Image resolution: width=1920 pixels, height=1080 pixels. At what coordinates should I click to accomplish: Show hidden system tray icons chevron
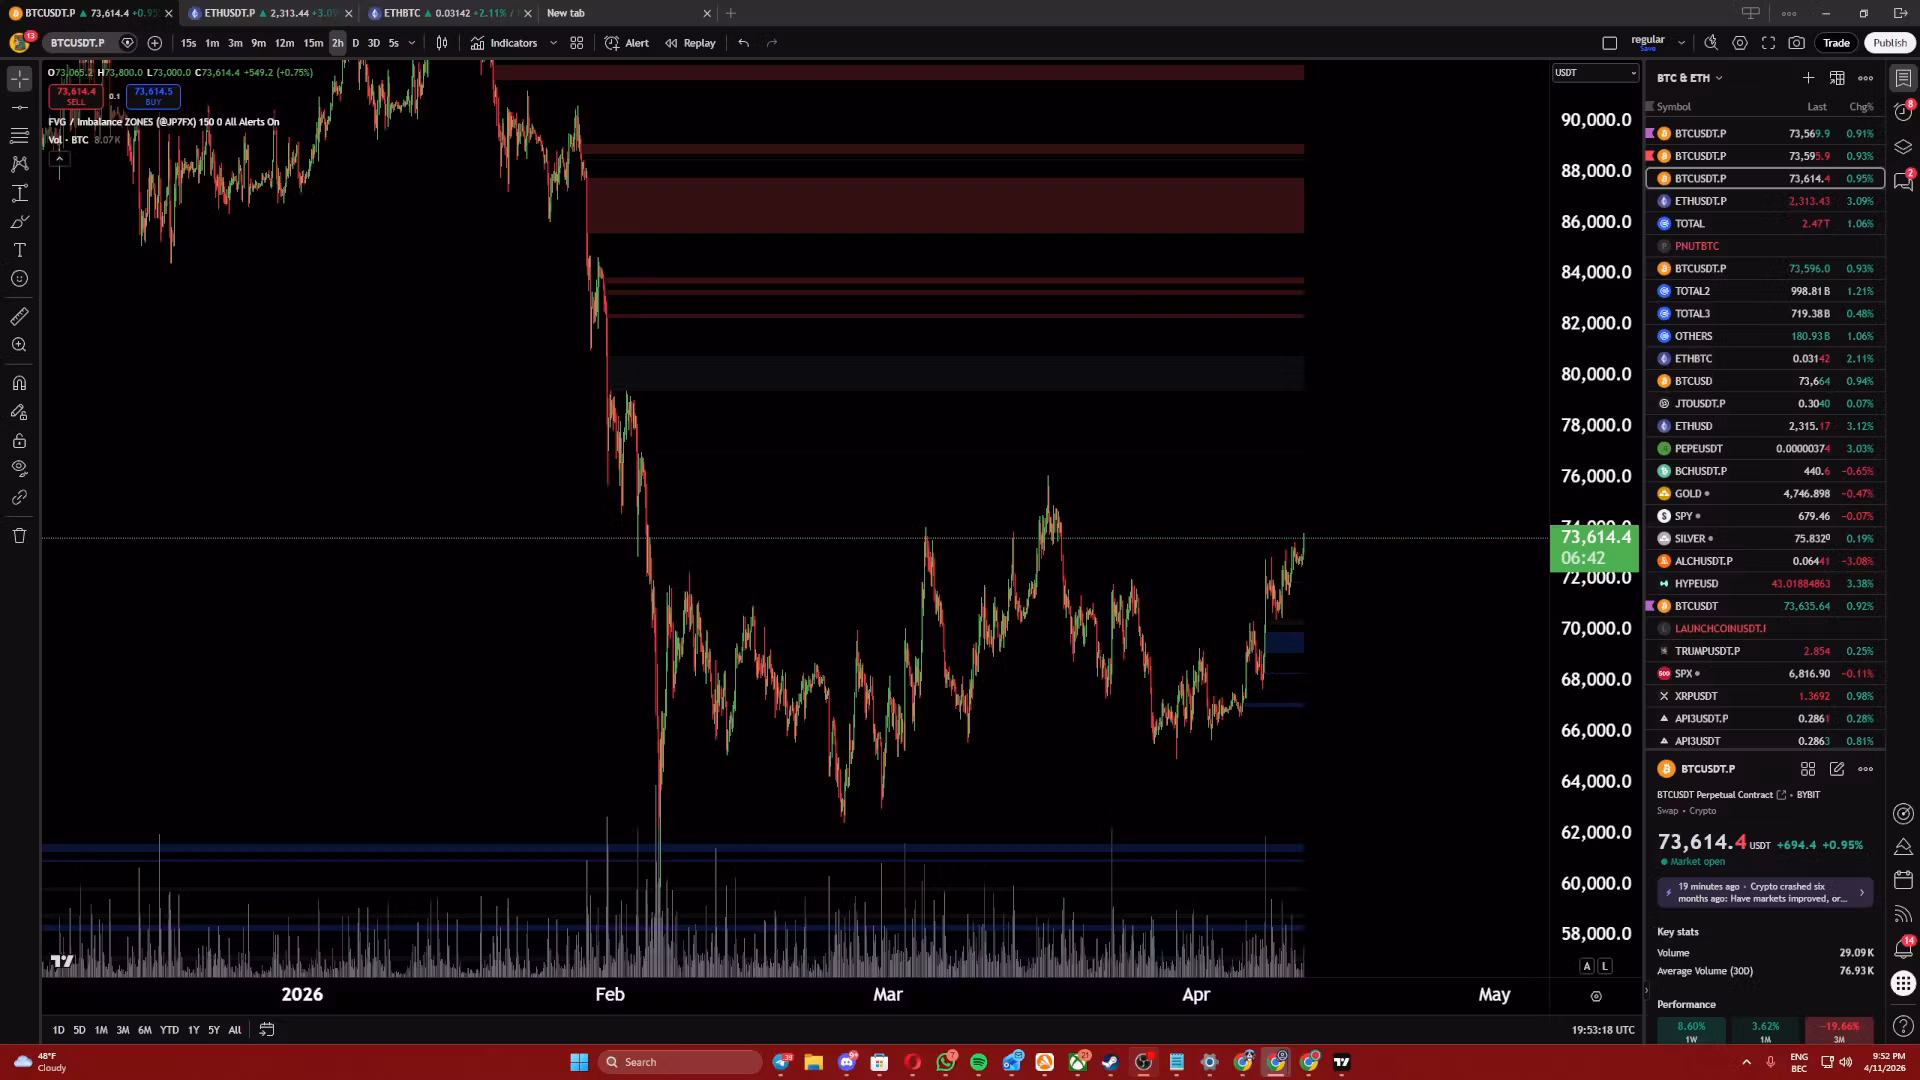click(x=1746, y=1062)
